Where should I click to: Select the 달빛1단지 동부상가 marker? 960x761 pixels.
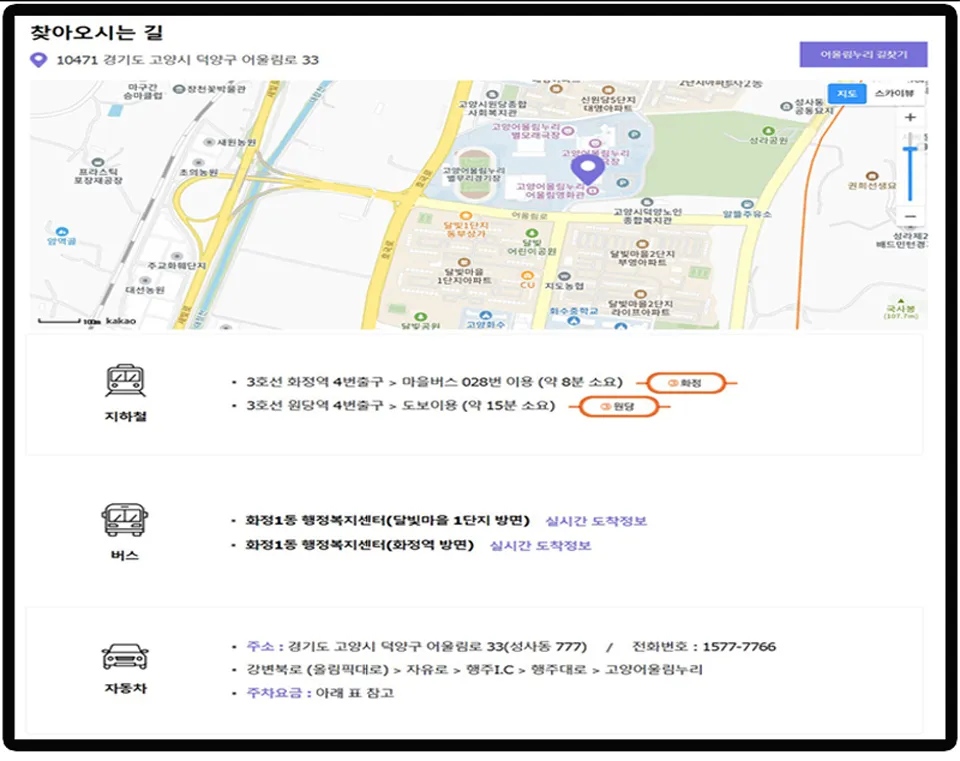pyautogui.click(x=466, y=216)
